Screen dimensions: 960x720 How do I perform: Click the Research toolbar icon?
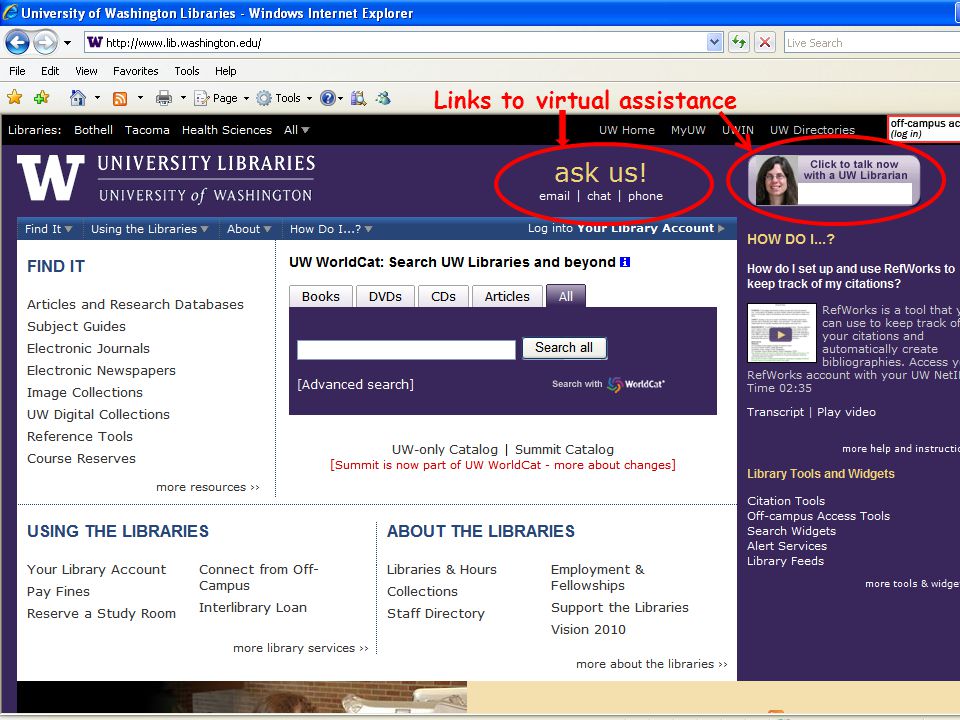358,98
